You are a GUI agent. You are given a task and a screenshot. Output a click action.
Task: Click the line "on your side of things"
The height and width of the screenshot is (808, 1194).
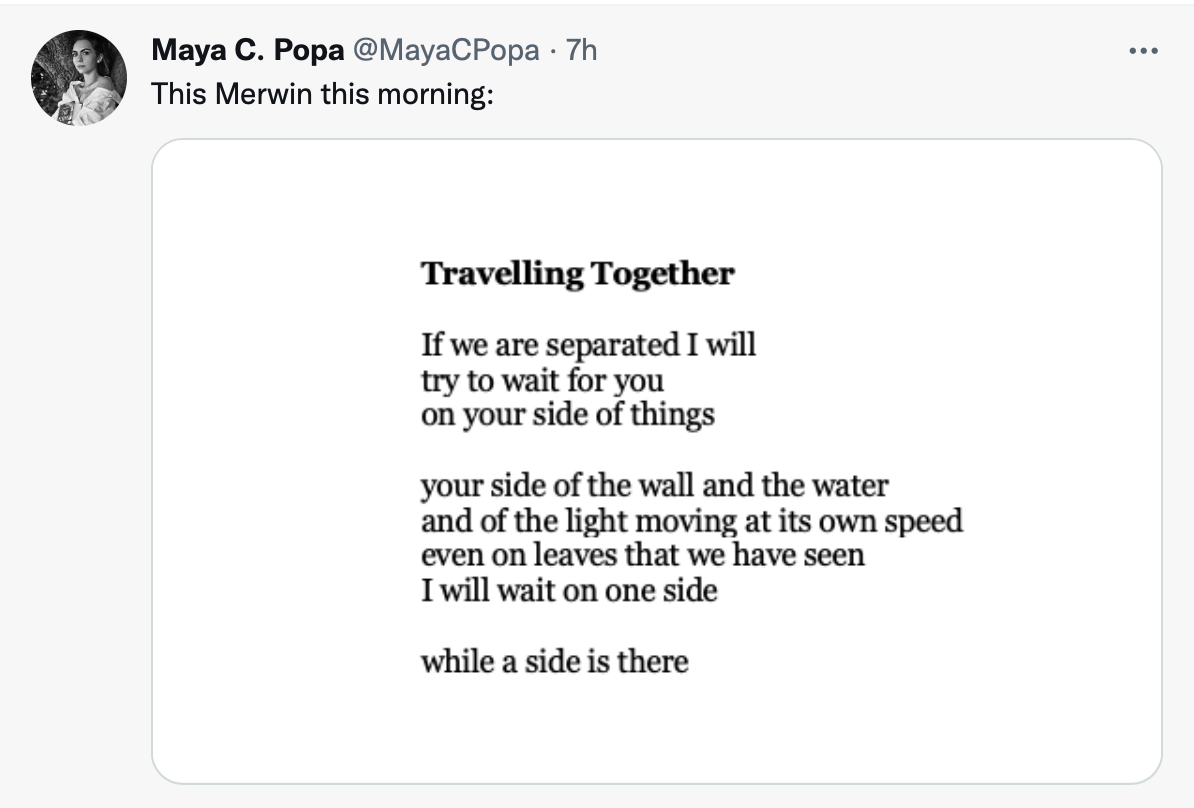[x=567, y=414]
